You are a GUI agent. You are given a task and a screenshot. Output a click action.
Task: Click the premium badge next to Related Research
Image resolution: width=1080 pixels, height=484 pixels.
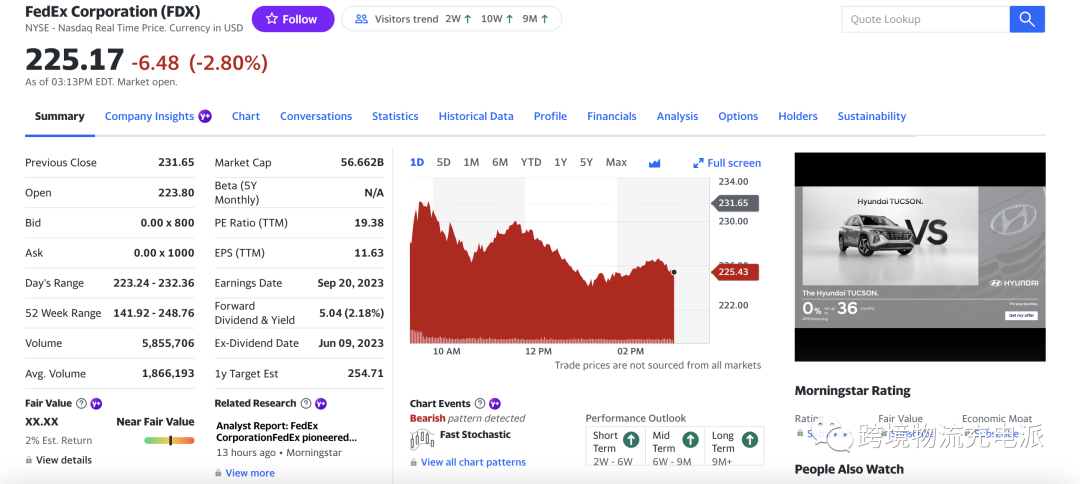coord(321,403)
